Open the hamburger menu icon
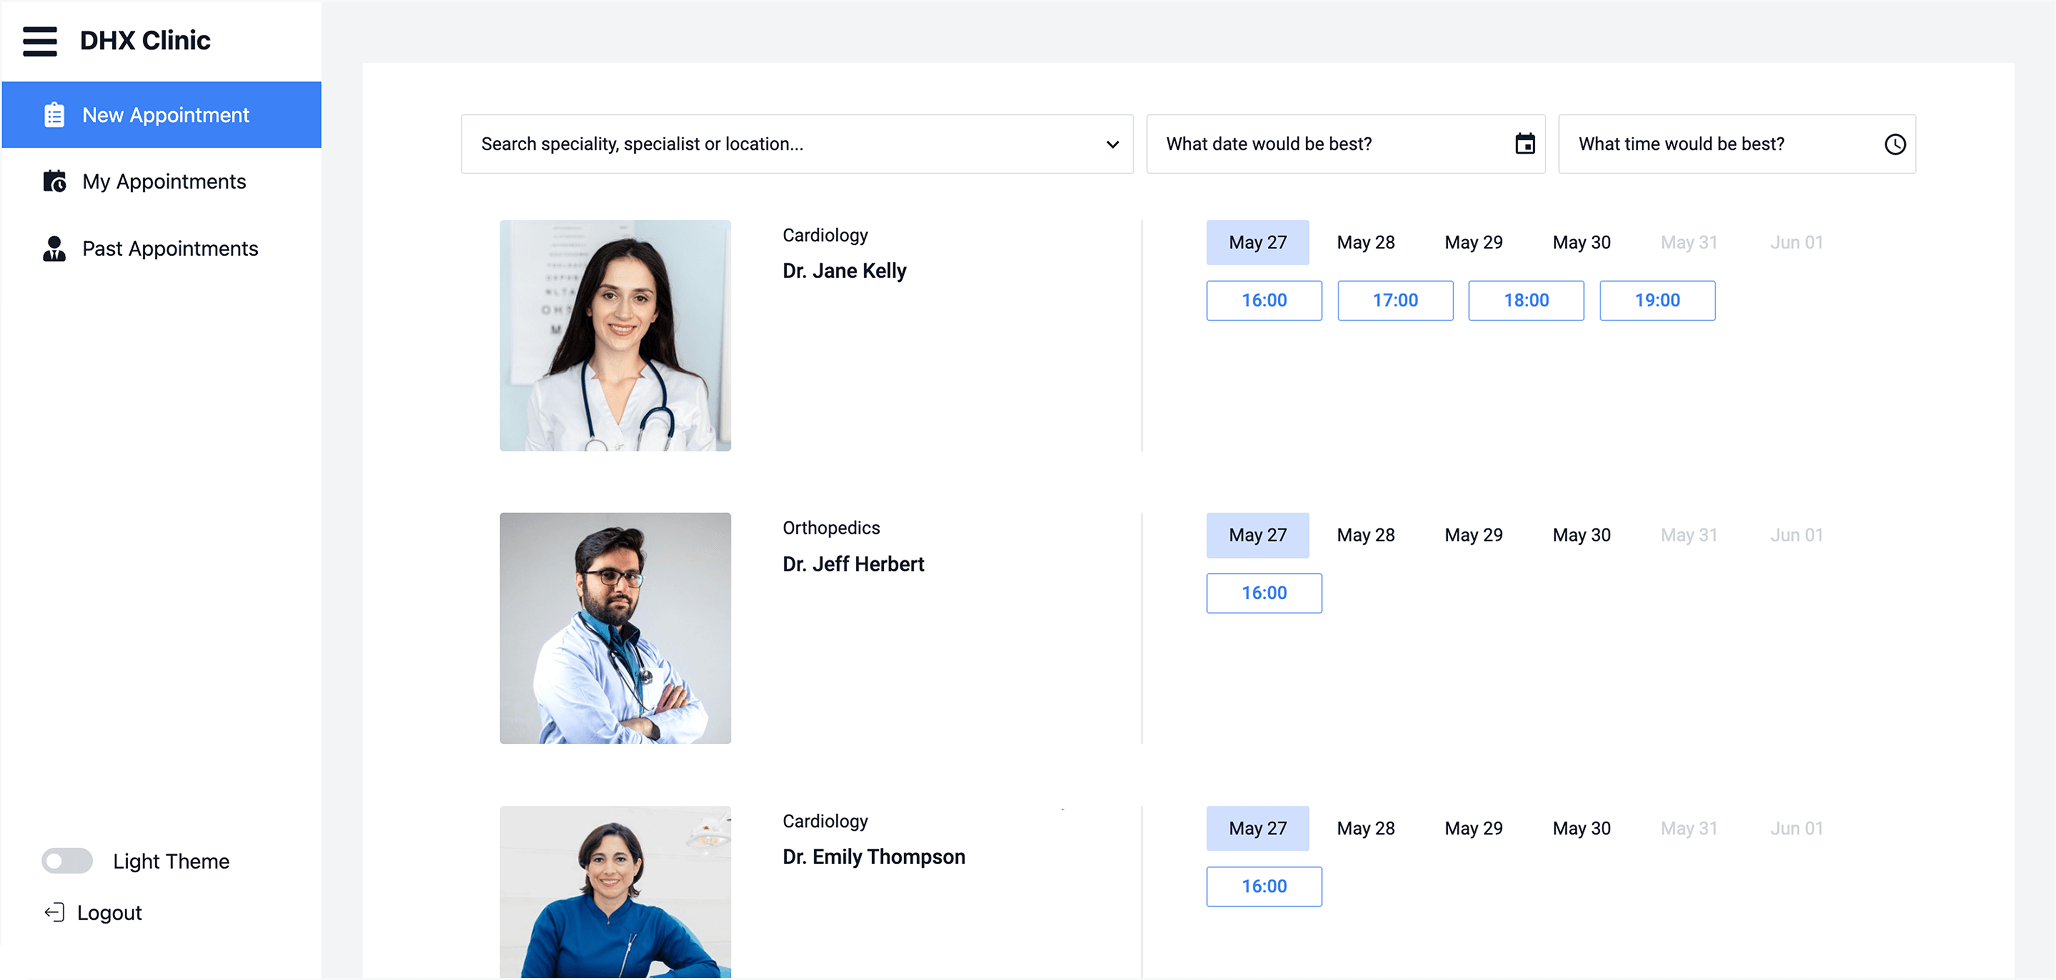The width and height of the screenshot is (2056, 980). 40,41
